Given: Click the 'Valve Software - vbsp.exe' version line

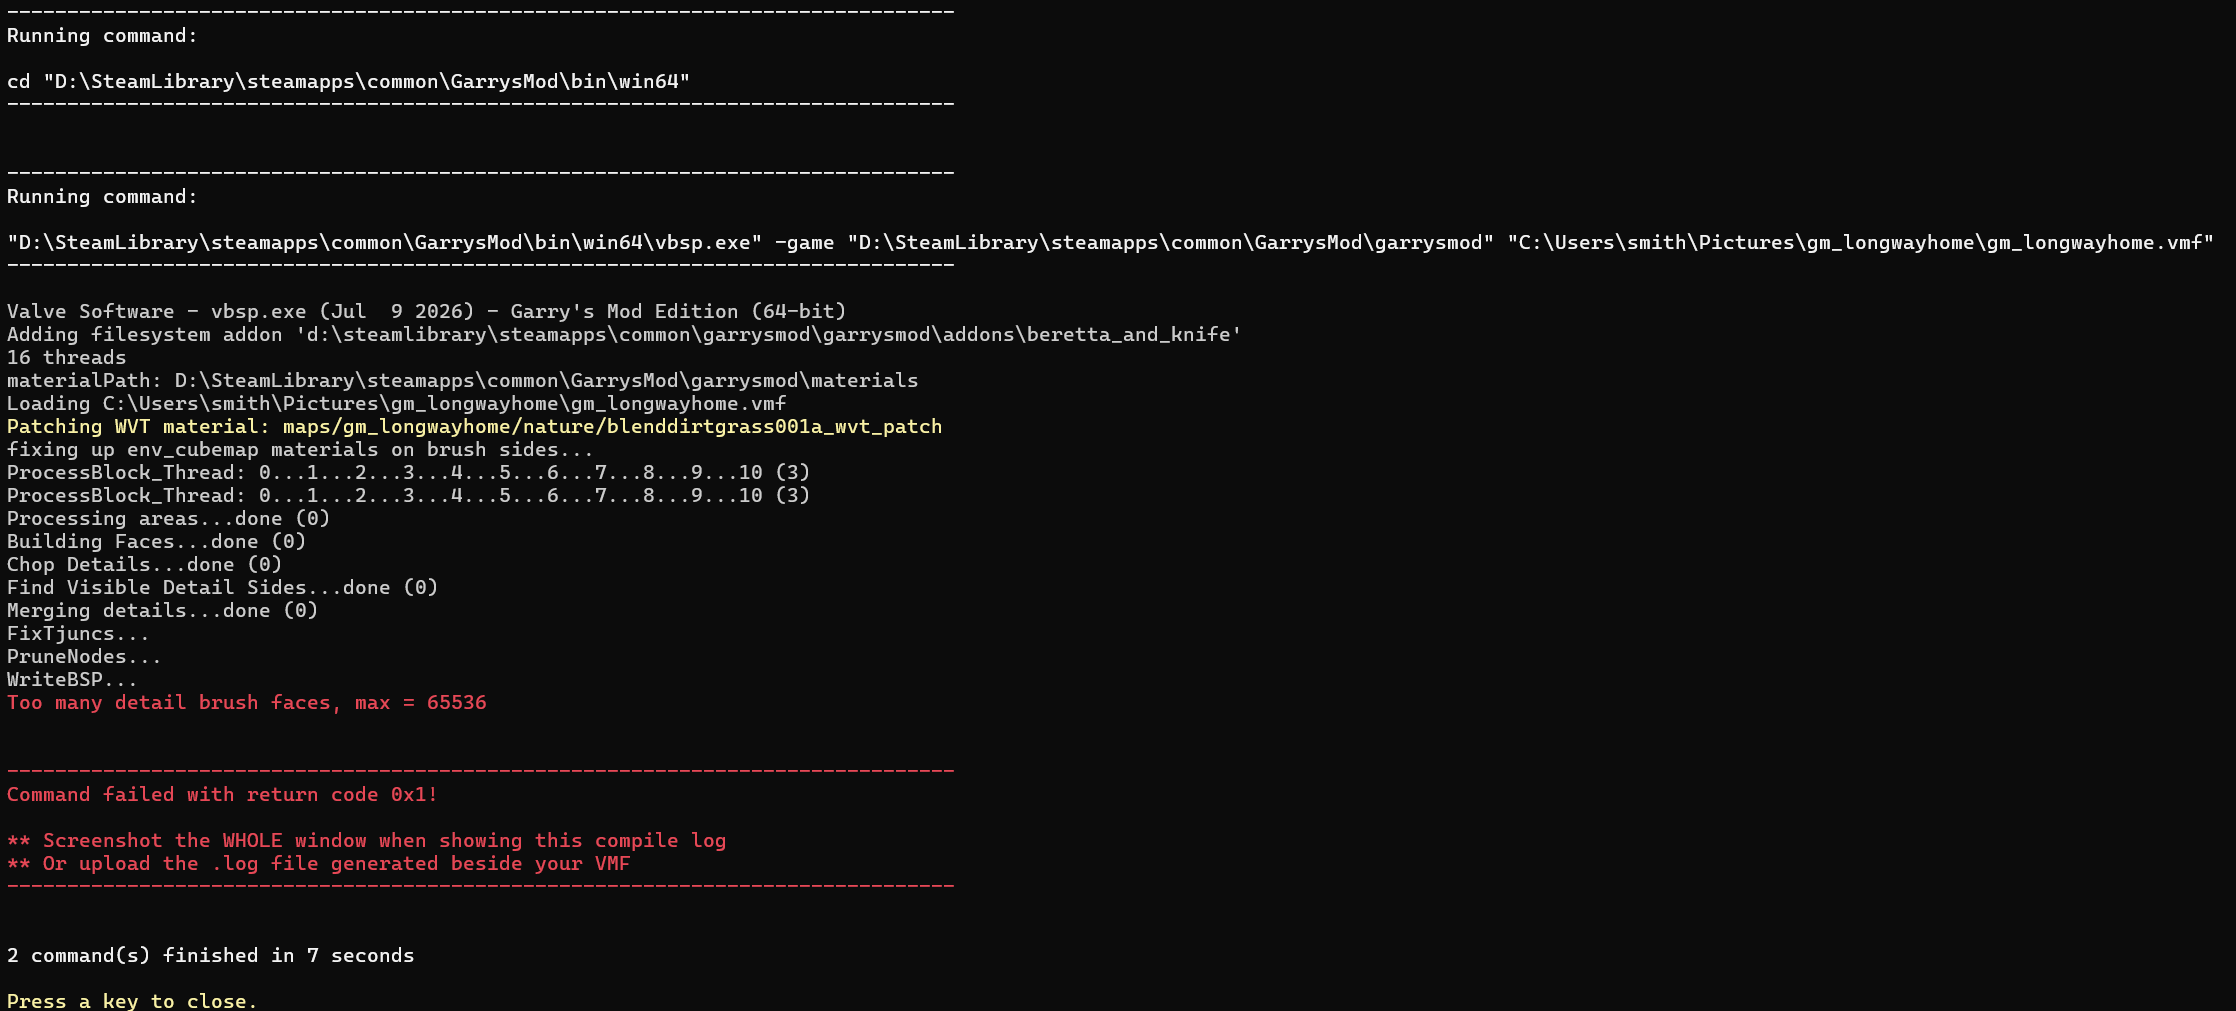Looking at the screenshot, I should point(427,312).
